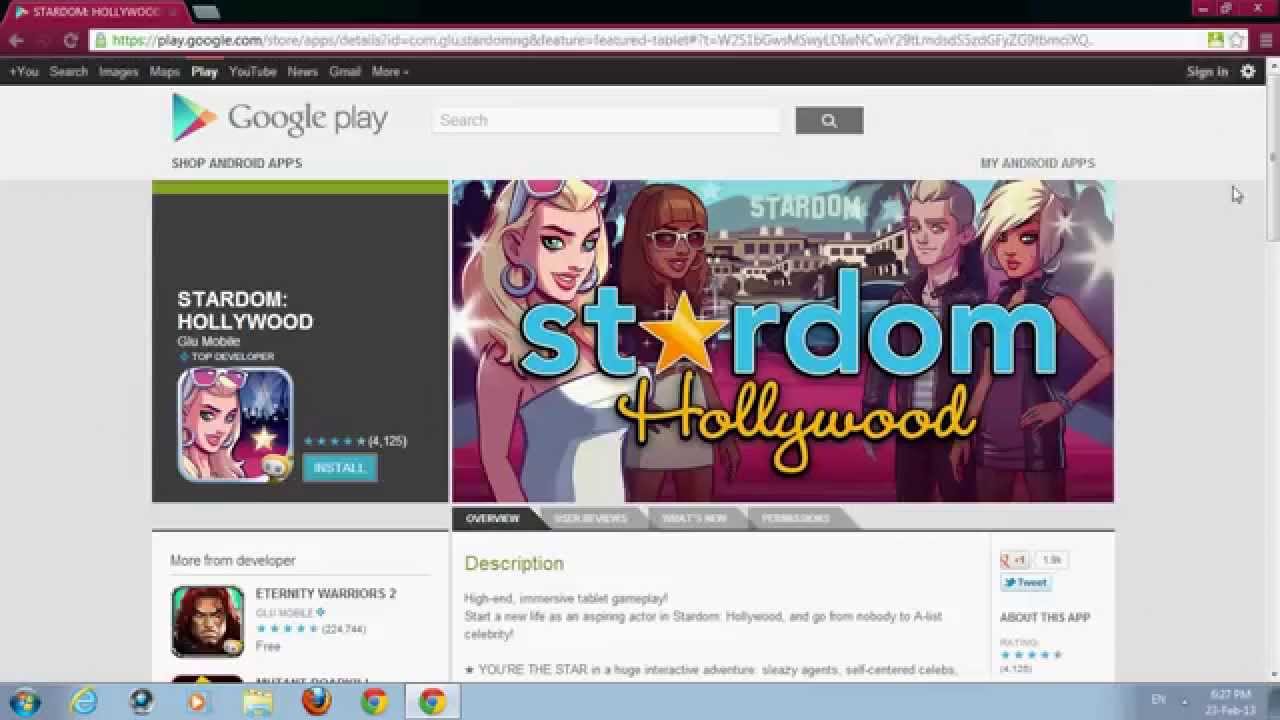Screen dimensions: 1280x720
Task: Open Windows Explorer folder taskbar icon
Action: click(x=258, y=702)
